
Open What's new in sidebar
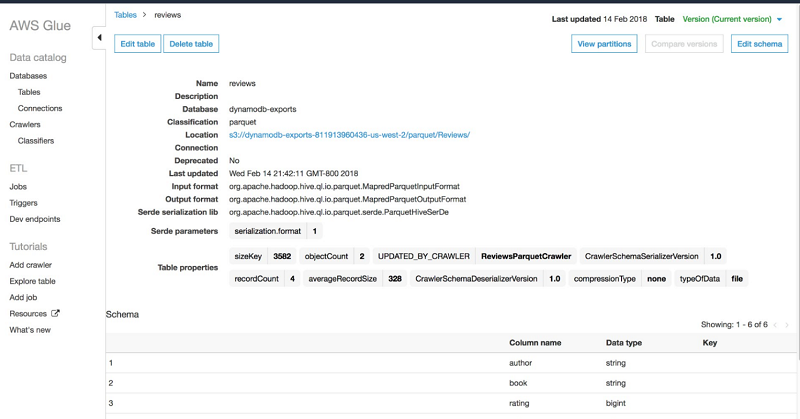[30, 330]
